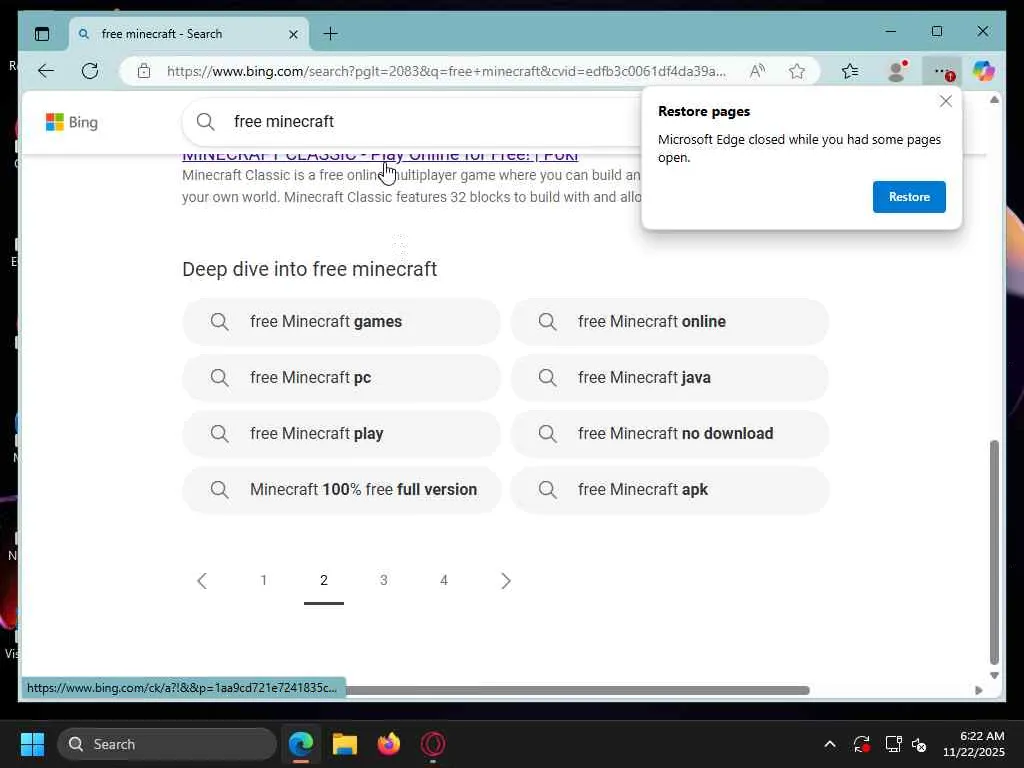Viewport: 1024px width, 768px height.
Task: Open the network display tray icon
Action: click(893, 744)
